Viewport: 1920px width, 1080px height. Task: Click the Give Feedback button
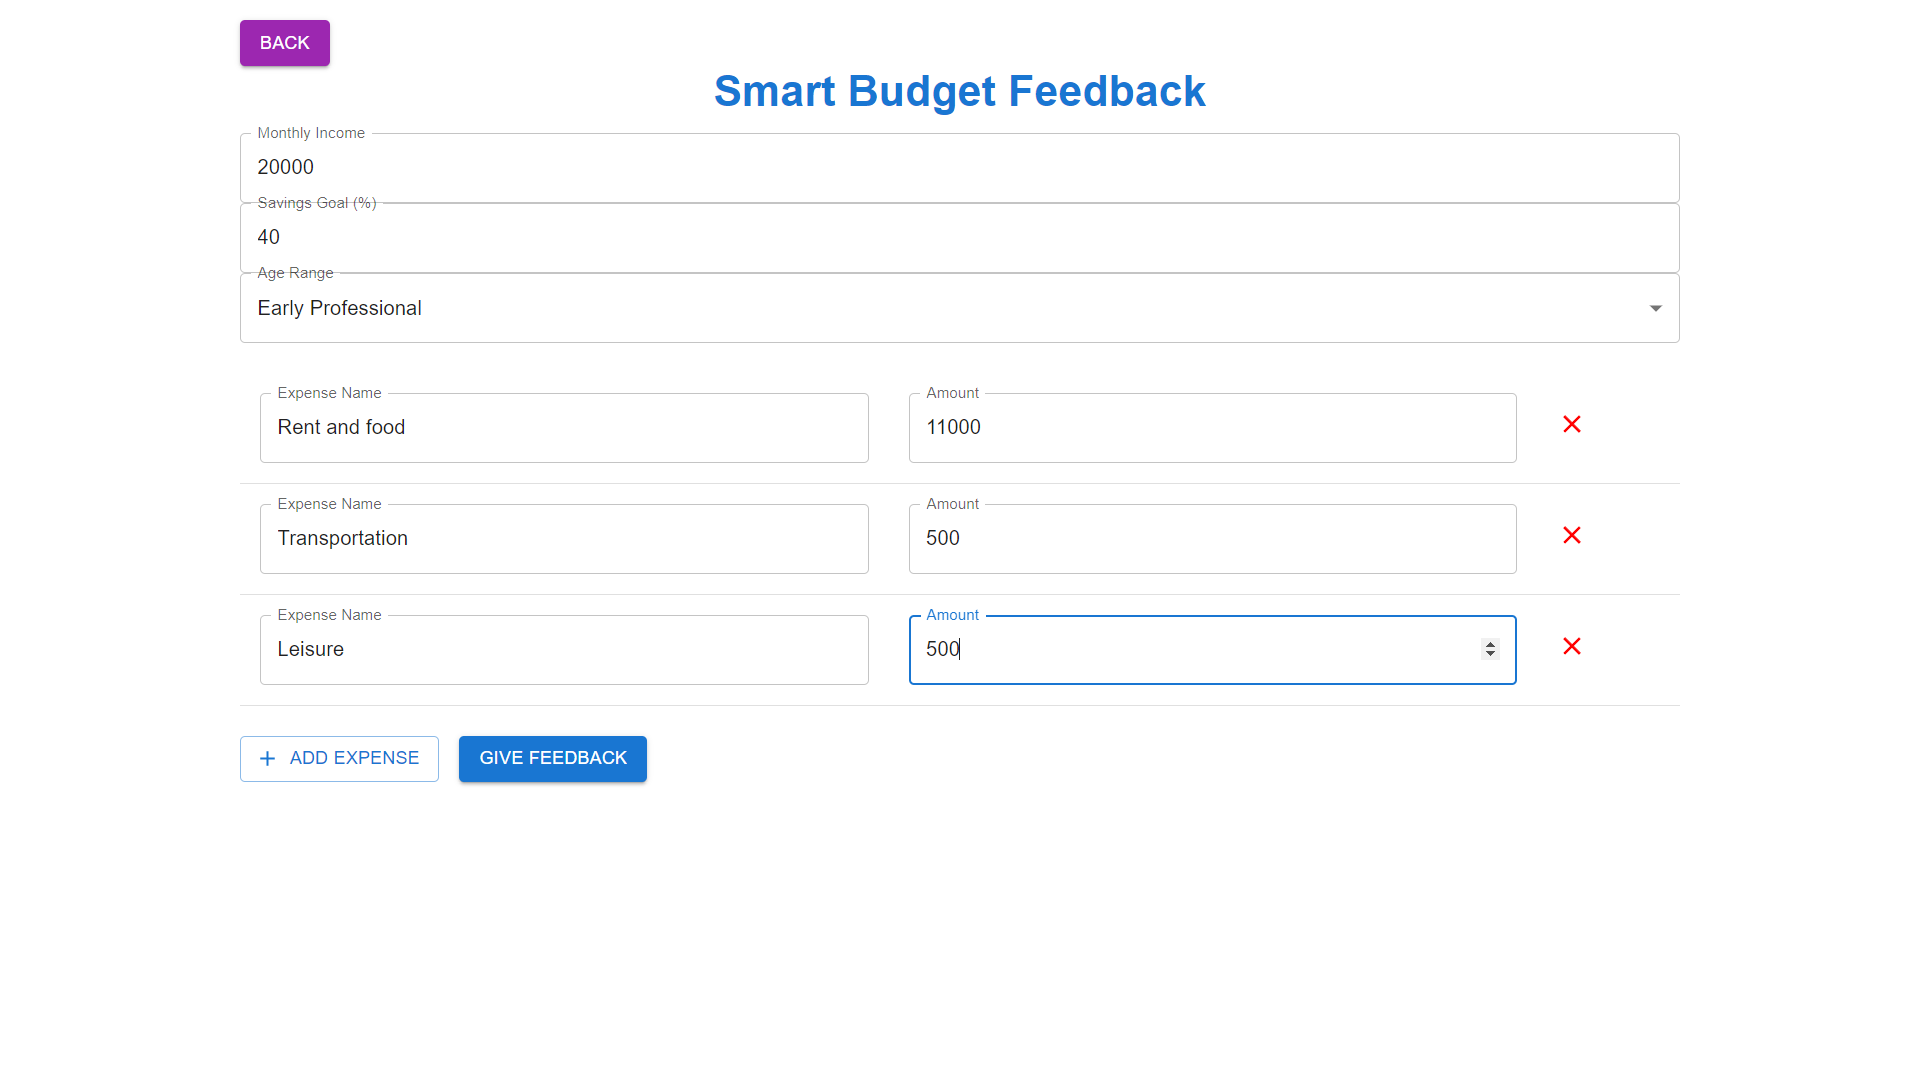[x=552, y=759]
